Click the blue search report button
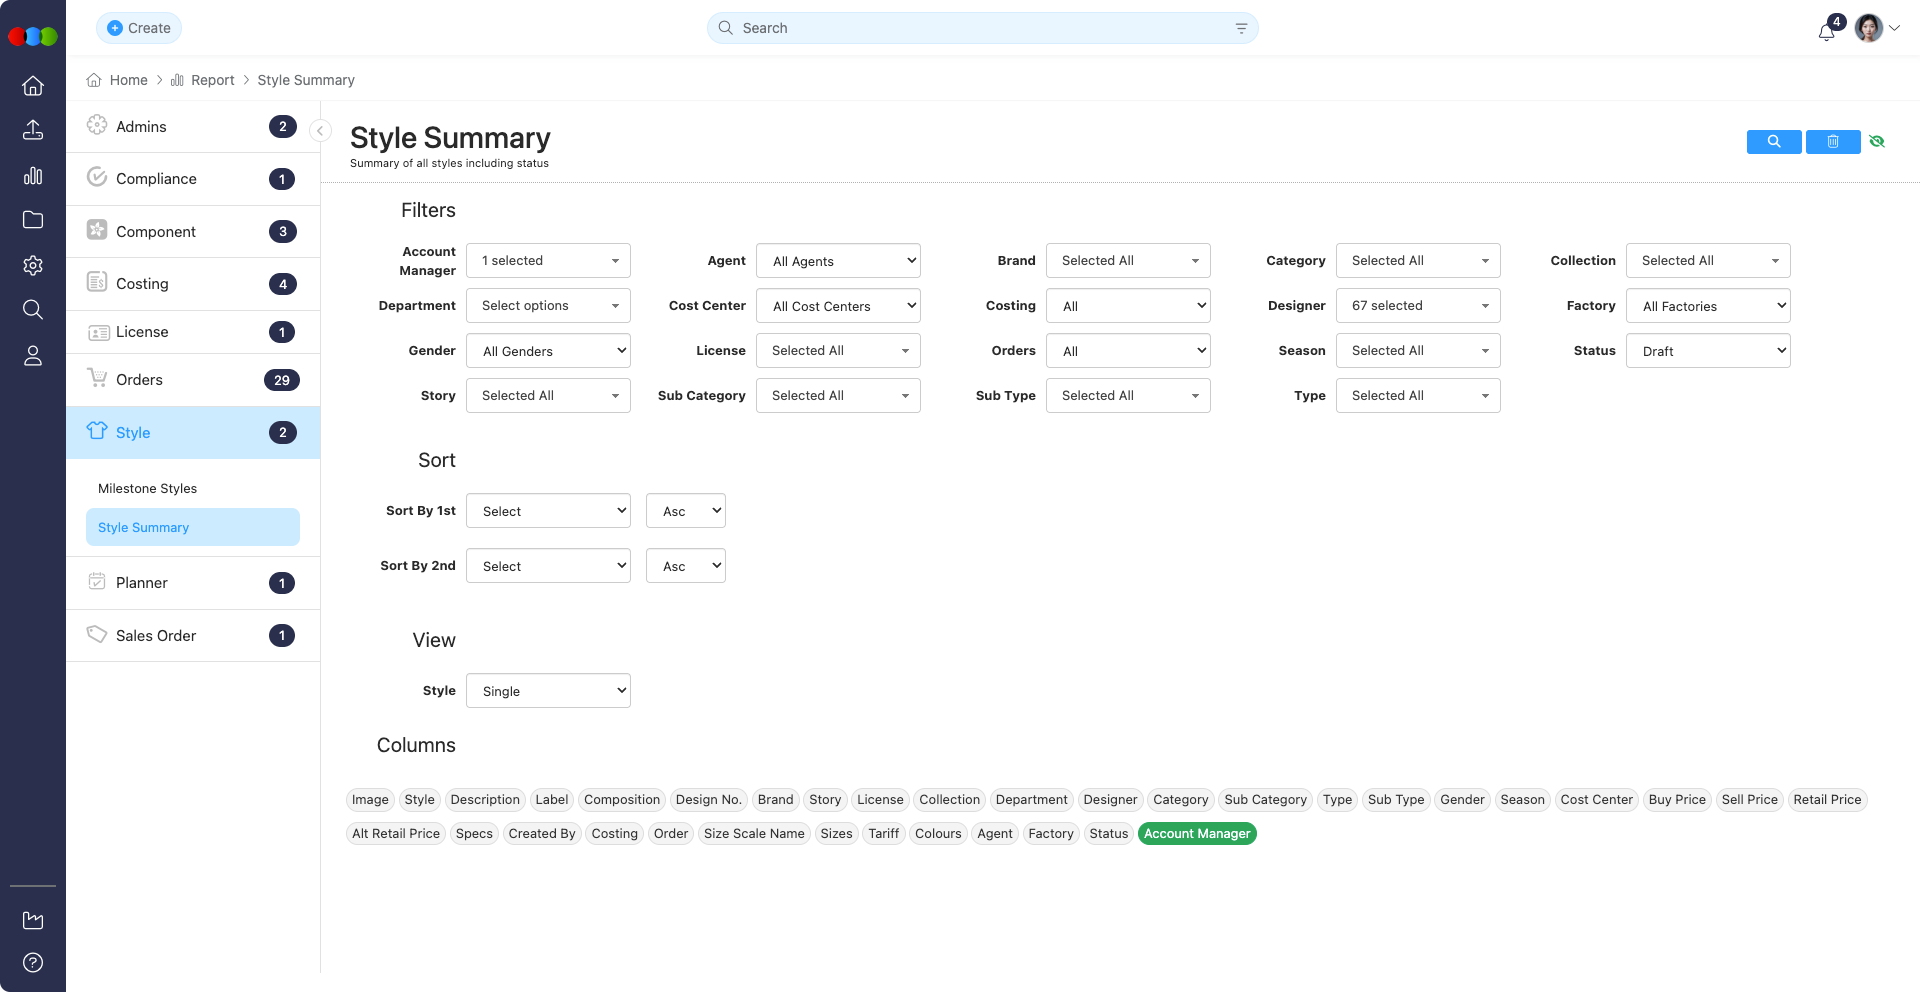1920x992 pixels. (x=1773, y=142)
